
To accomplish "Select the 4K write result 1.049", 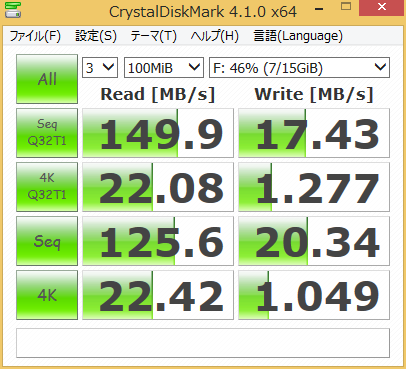I will coord(314,295).
